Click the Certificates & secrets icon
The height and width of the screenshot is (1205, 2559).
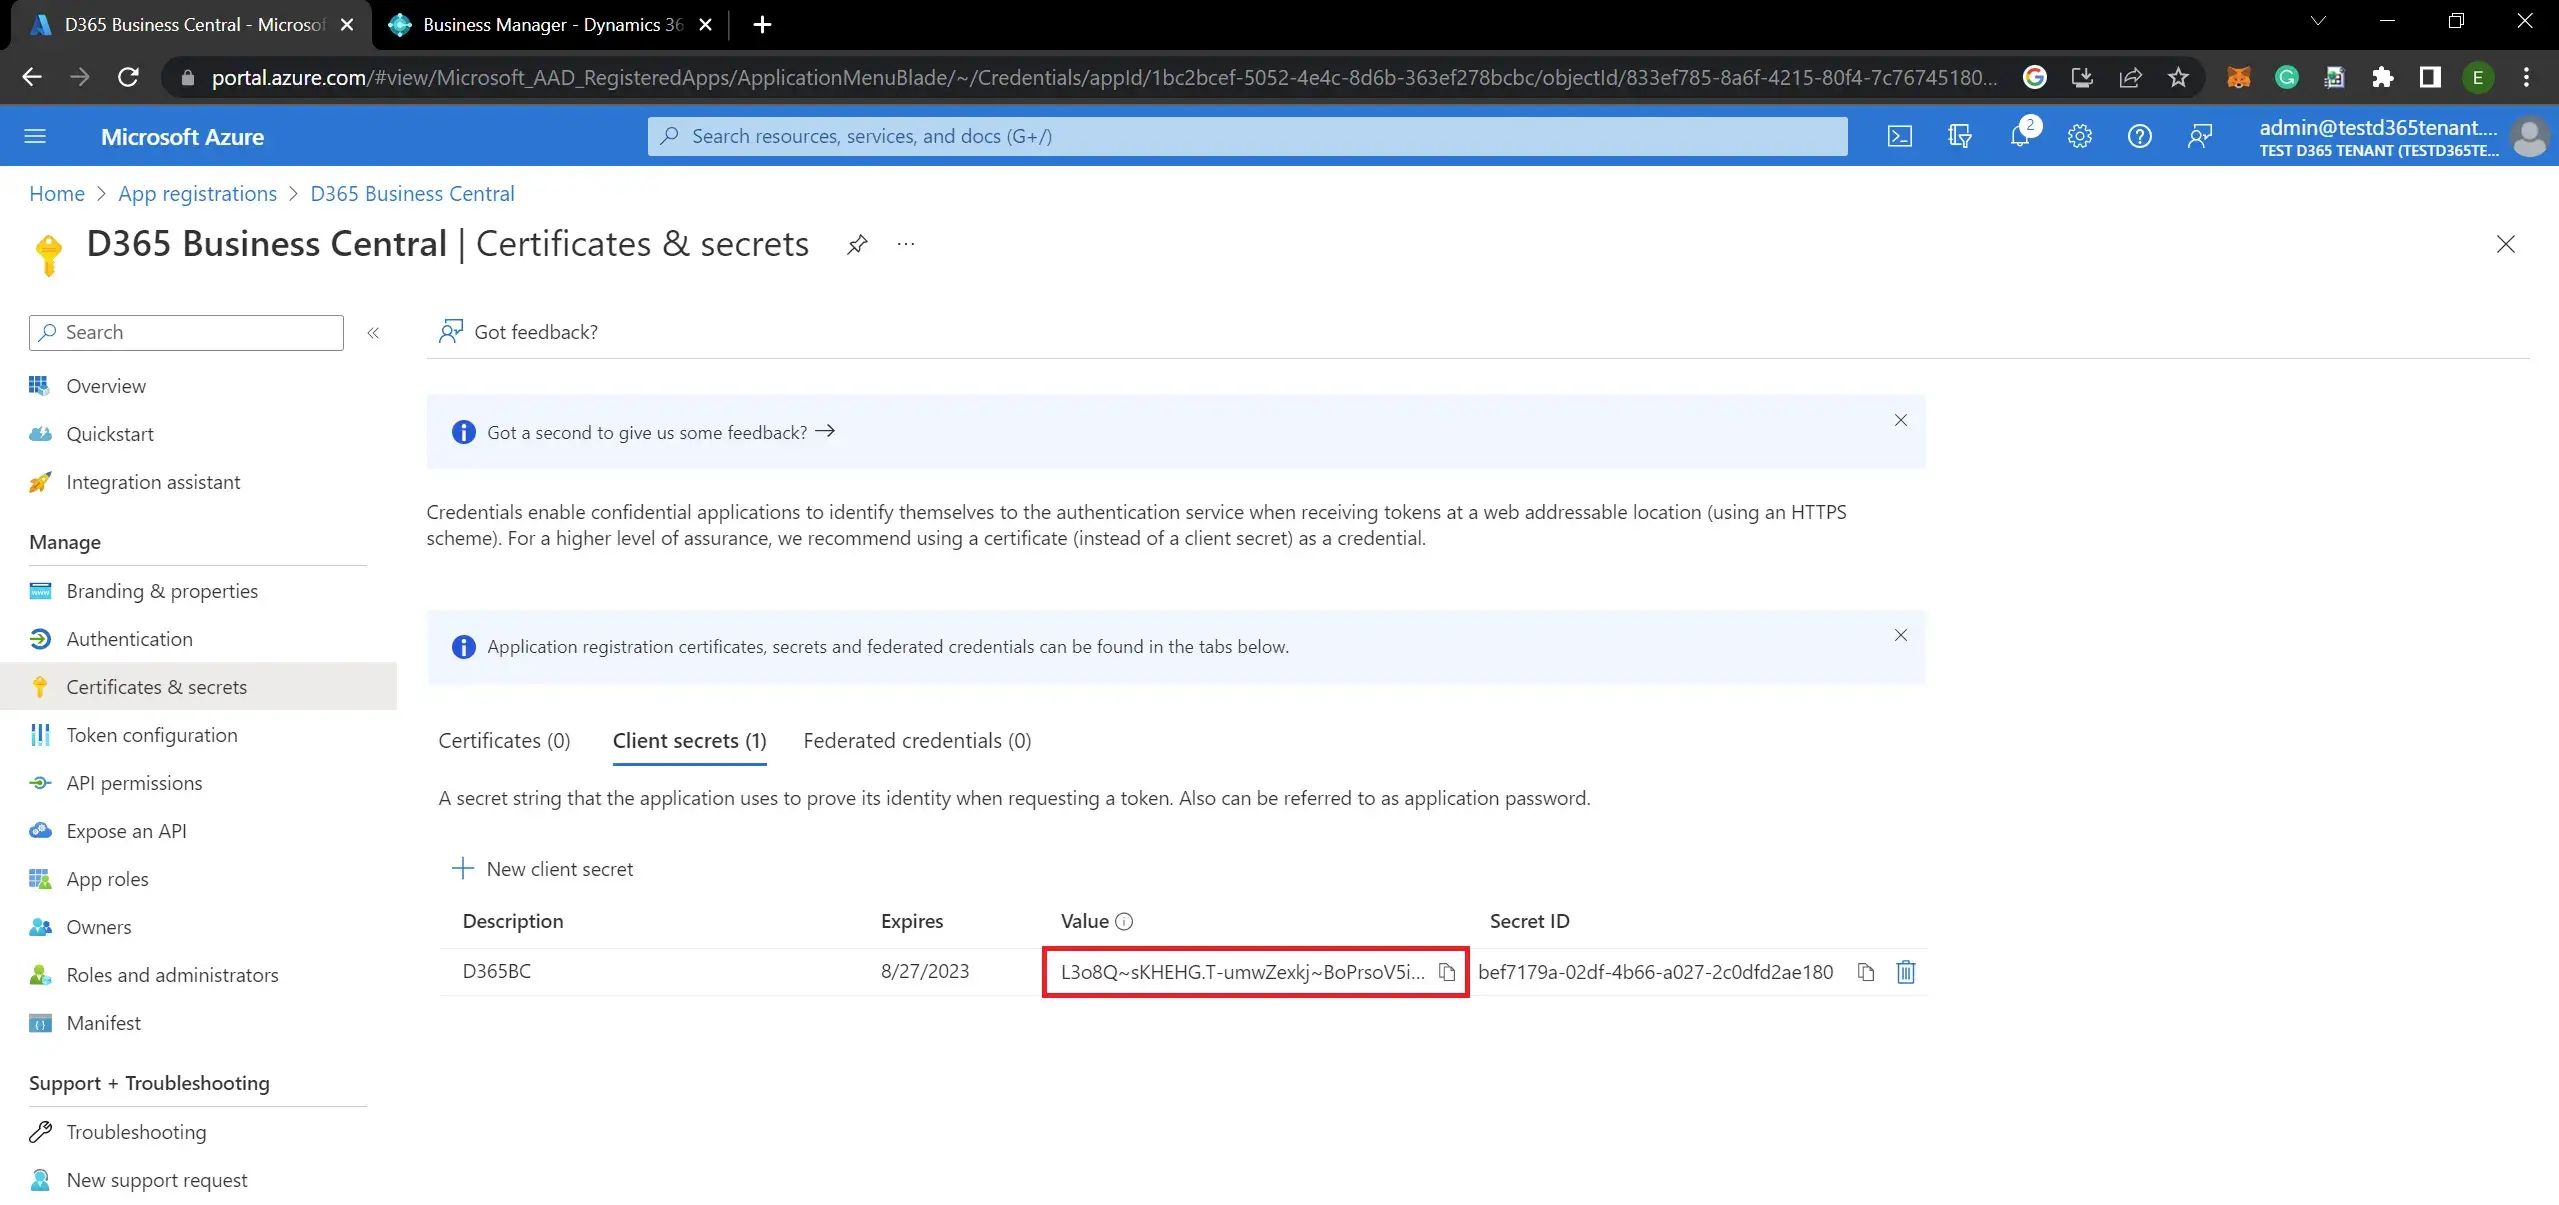41,686
